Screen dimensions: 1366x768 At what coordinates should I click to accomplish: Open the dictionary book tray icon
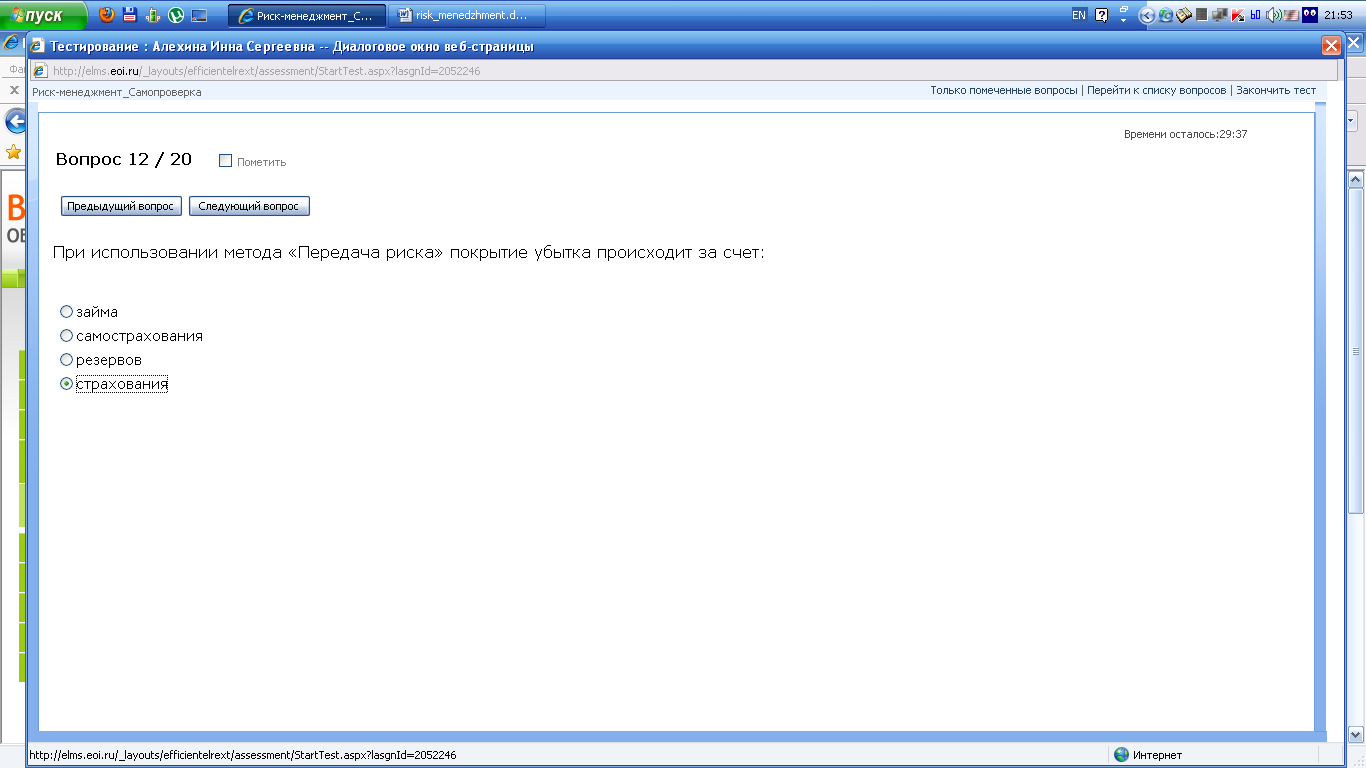(x=1183, y=15)
